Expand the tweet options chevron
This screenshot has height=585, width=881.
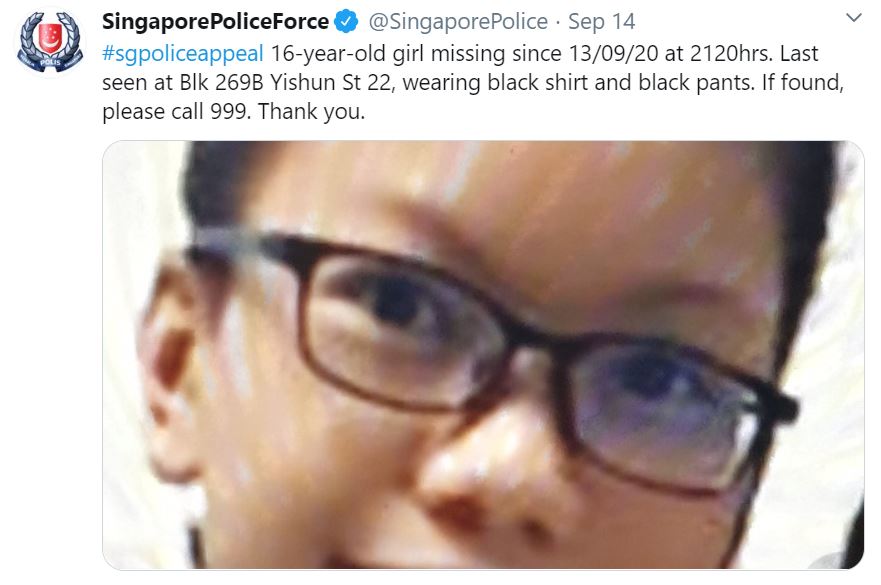tap(853, 18)
